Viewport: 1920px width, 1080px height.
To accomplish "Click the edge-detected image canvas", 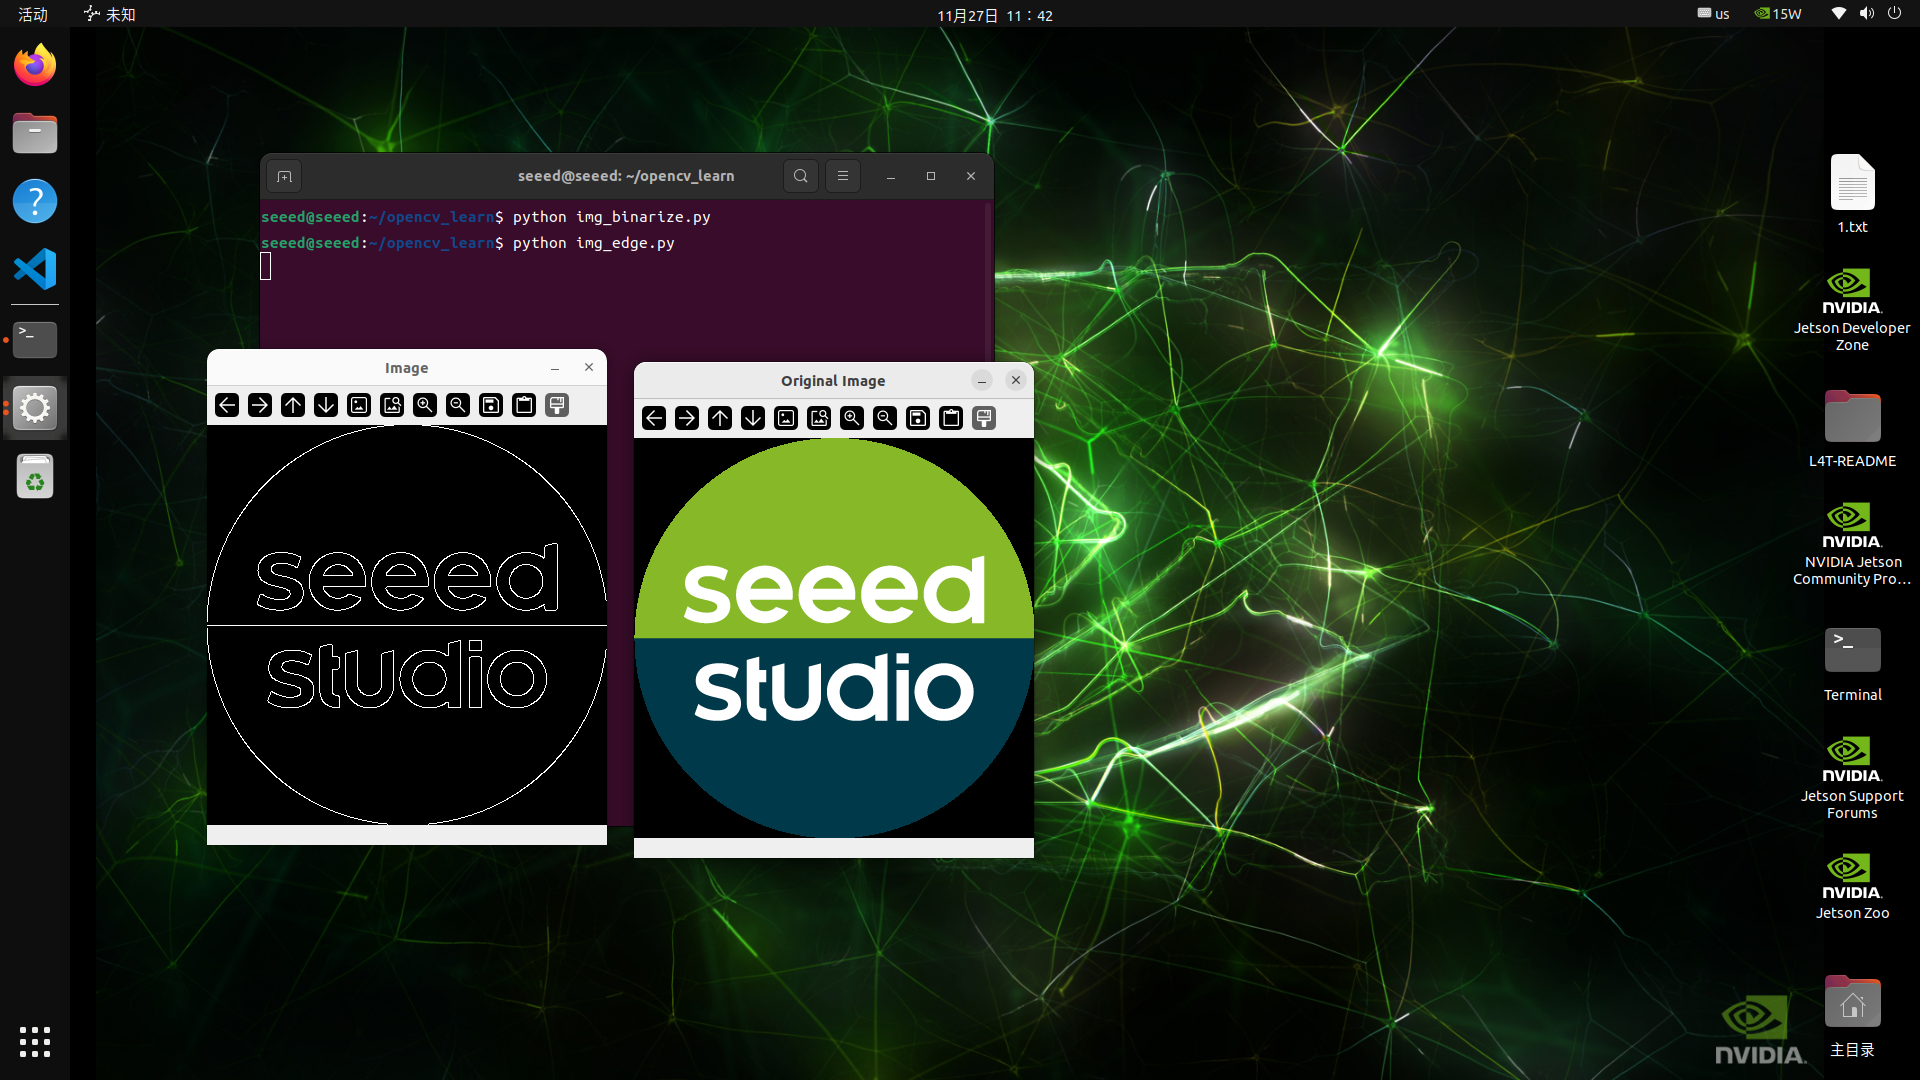I will [407, 625].
